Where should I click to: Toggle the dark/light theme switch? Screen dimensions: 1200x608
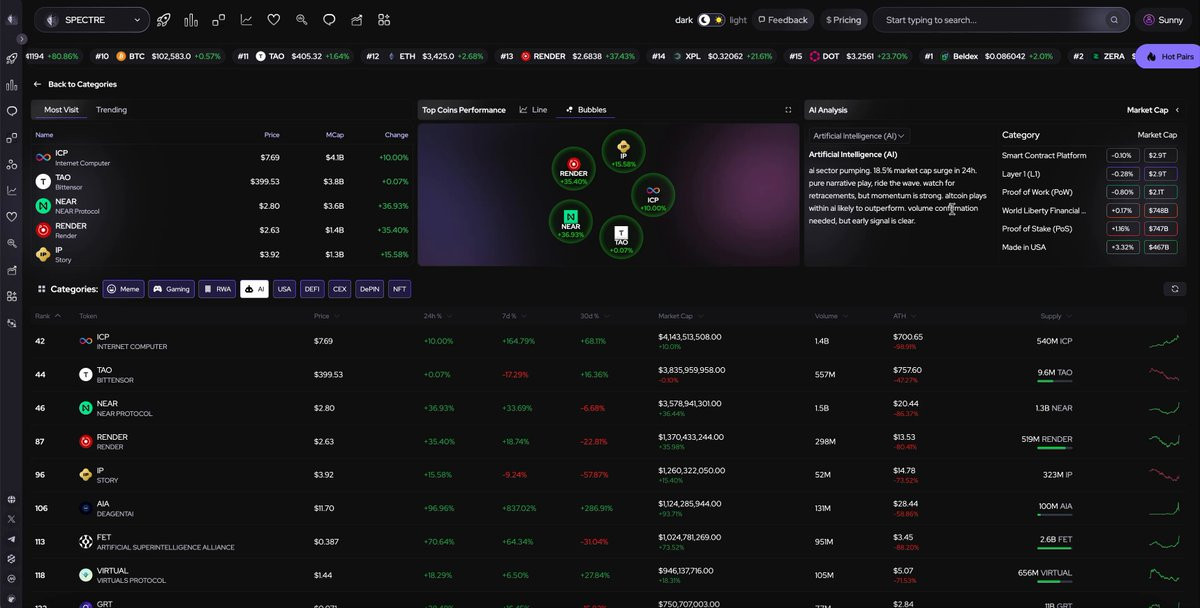click(711, 20)
